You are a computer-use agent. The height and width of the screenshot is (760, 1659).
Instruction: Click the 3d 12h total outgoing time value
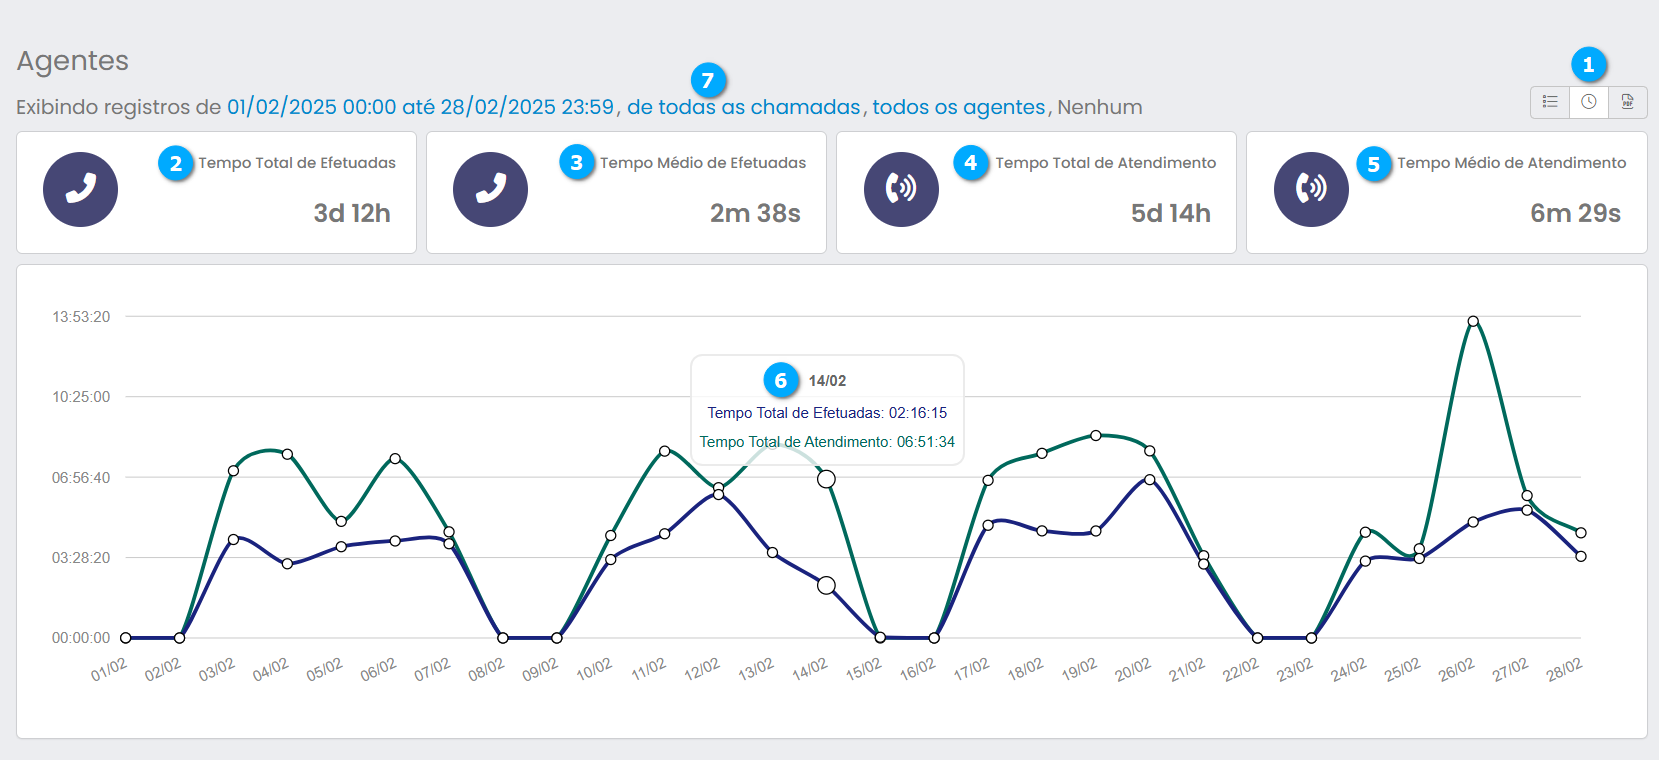(352, 213)
